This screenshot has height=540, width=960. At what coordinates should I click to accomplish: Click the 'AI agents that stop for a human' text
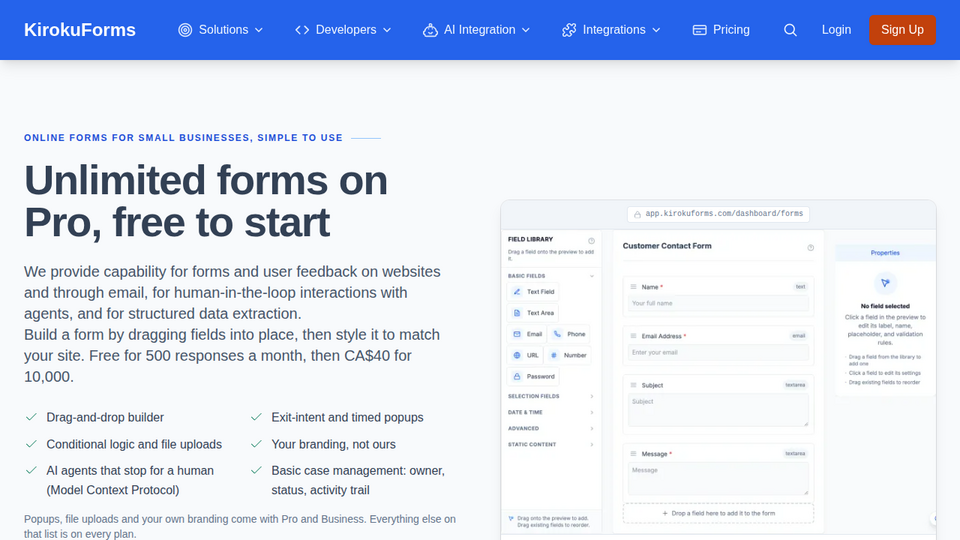coord(130,471)
